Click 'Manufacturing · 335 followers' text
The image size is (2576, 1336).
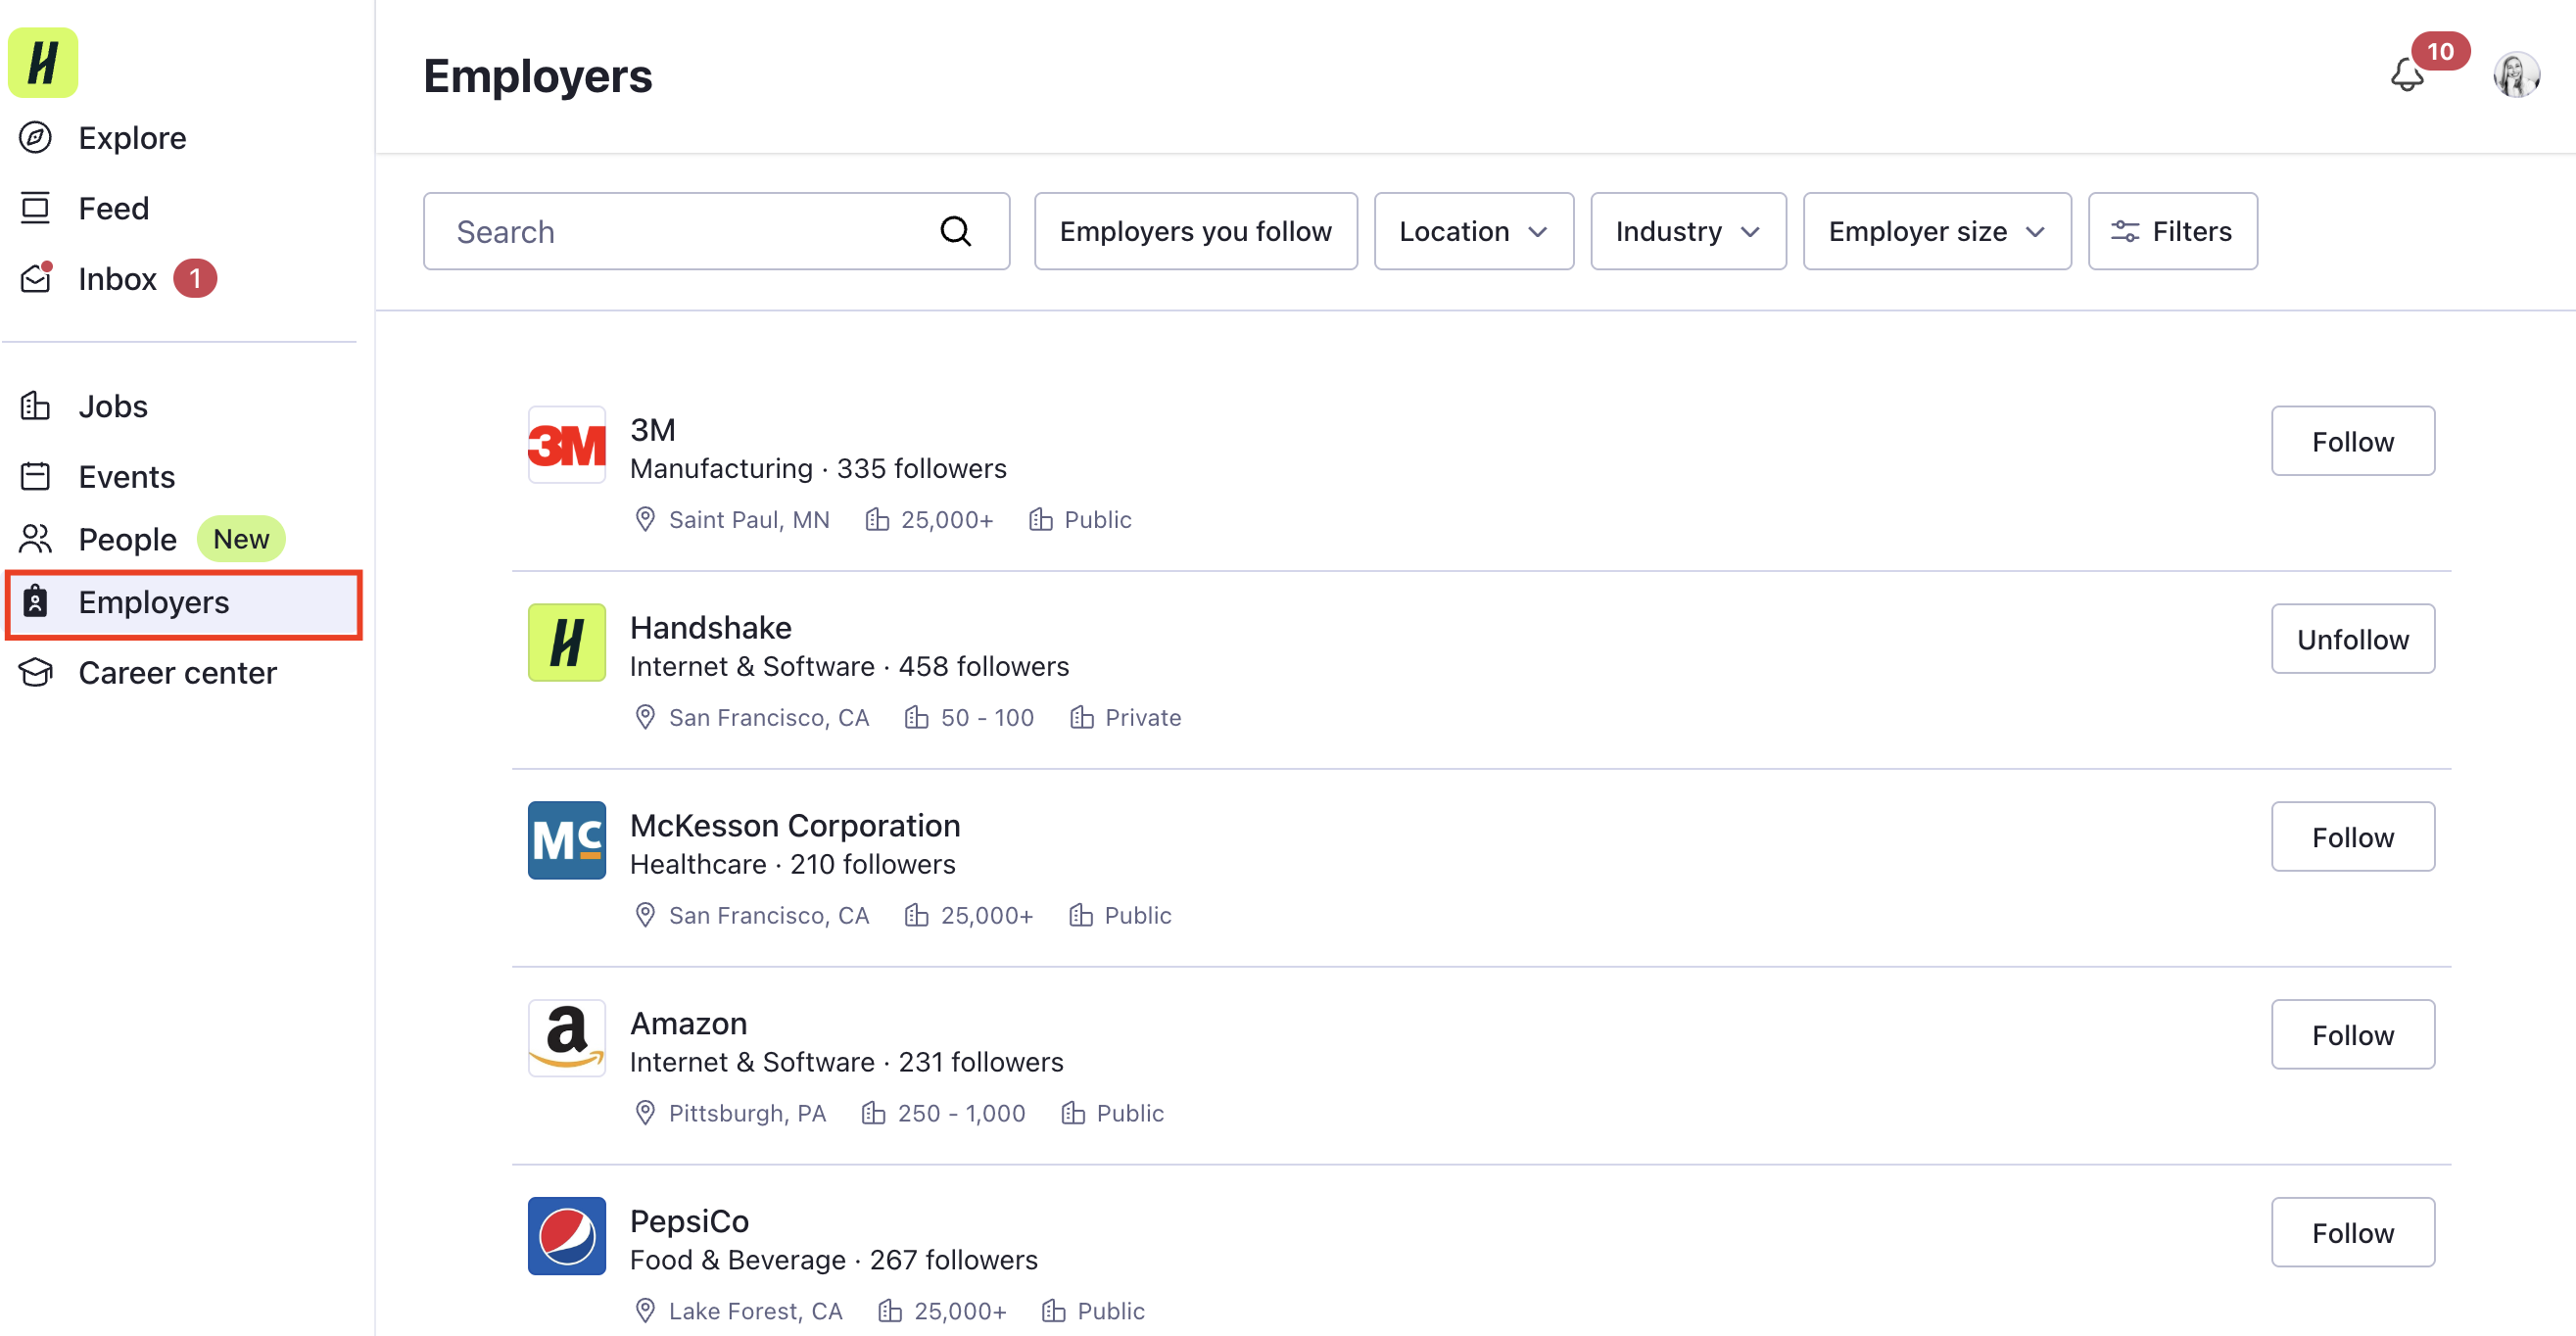click(818, 469)
